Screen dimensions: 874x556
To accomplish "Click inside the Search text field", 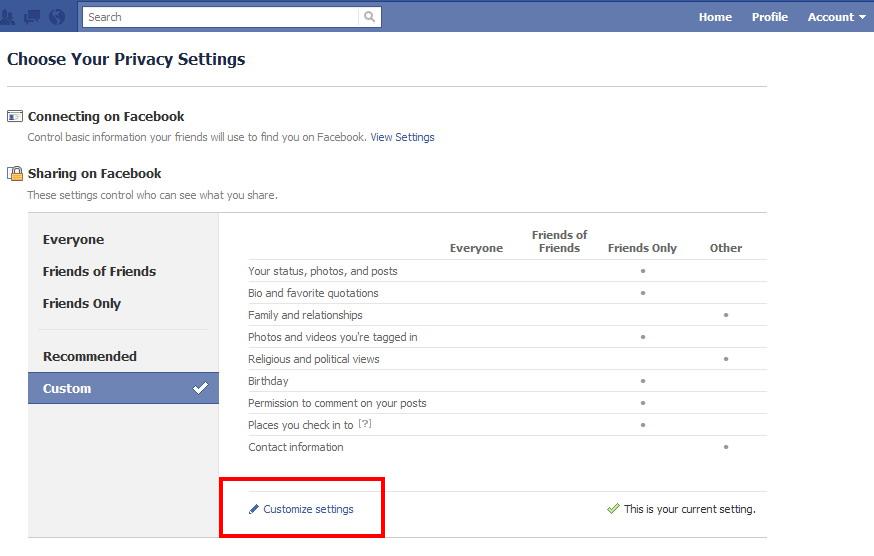I will click(220, 17).
